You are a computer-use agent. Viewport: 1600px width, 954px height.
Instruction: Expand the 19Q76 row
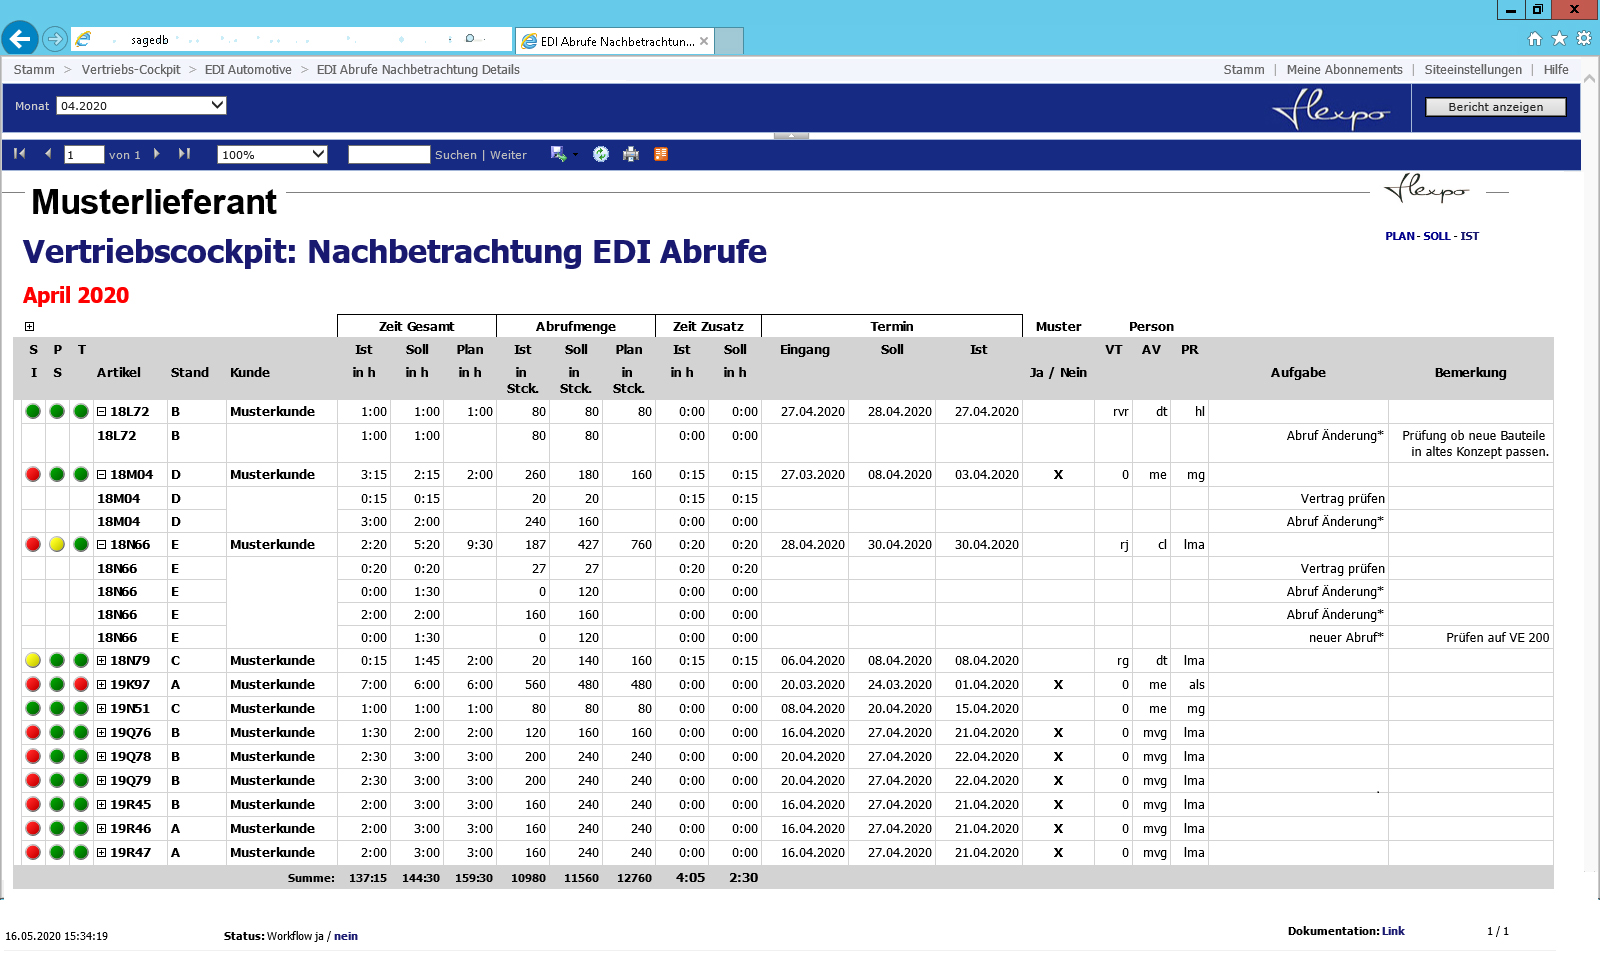point(101,732)
